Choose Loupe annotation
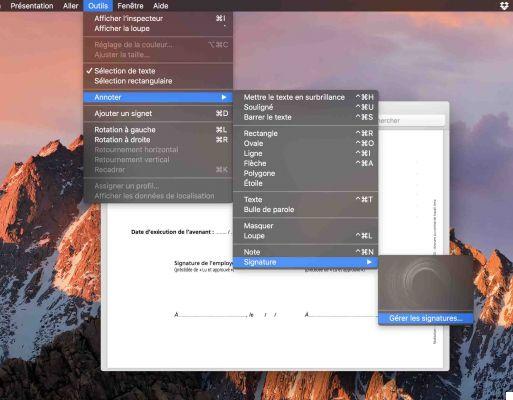Image resolution: width=513 pixels, height=400 pixels. pos(305,236)
